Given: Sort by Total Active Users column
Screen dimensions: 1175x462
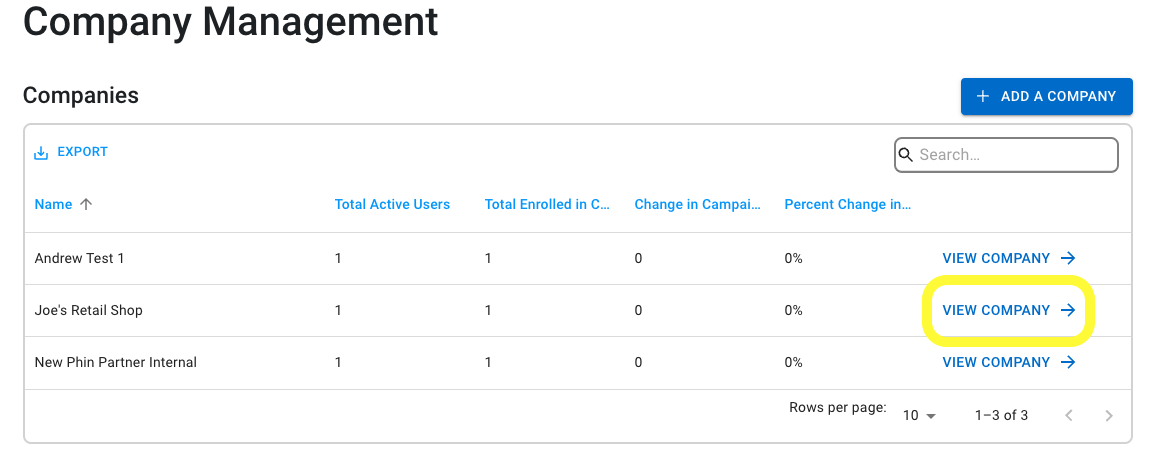Looking at the screenshot, I should pyautogui.click(x=392, y=204).
